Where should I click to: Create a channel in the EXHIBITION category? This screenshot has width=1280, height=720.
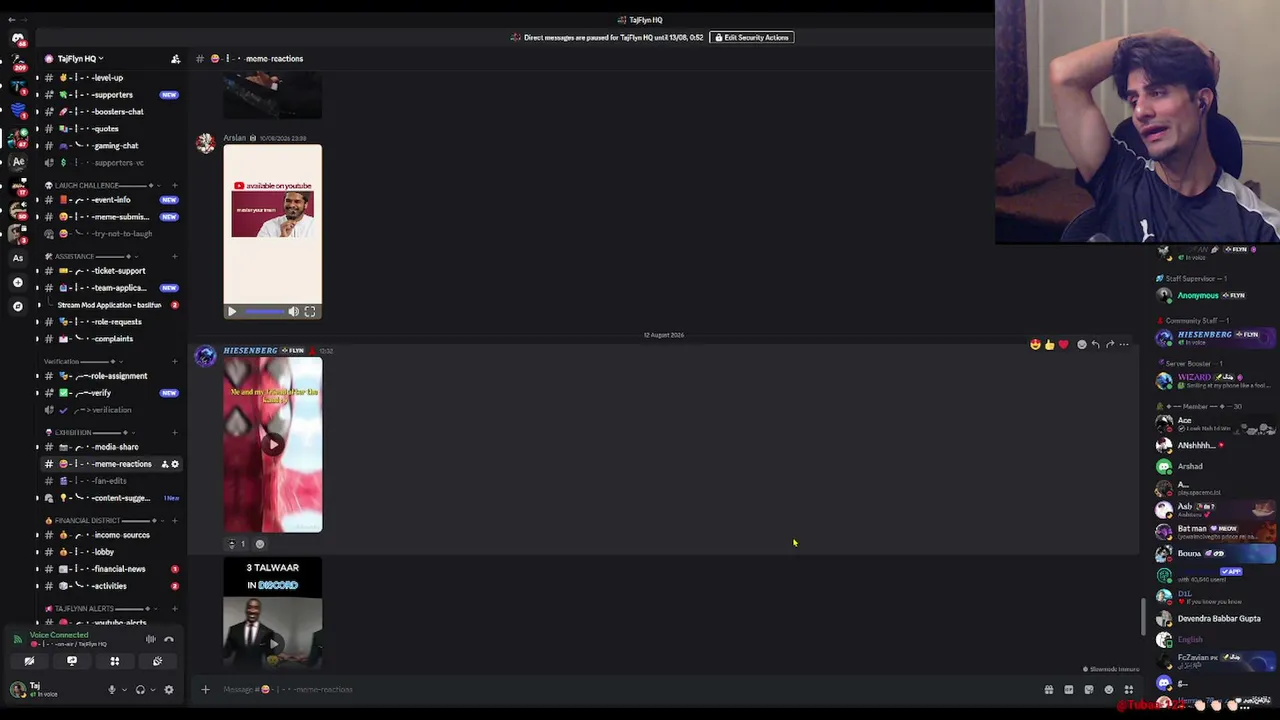tap(174, 433)
